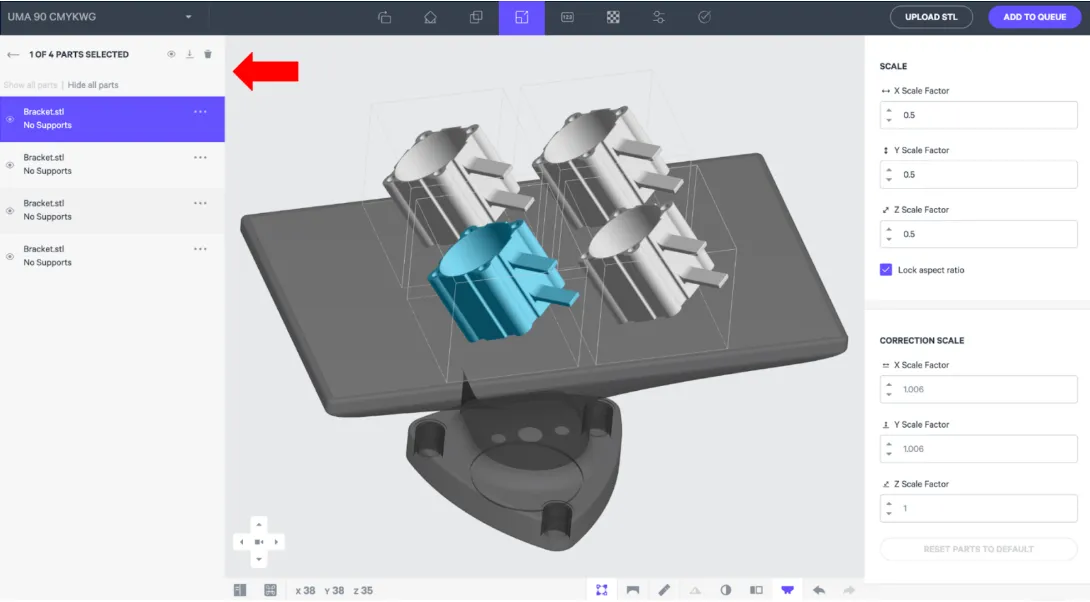The height and width of the screenshot is (602, 1090).
Task: Select the second Bracket.stl list row
Action: [x=112, y=165]
